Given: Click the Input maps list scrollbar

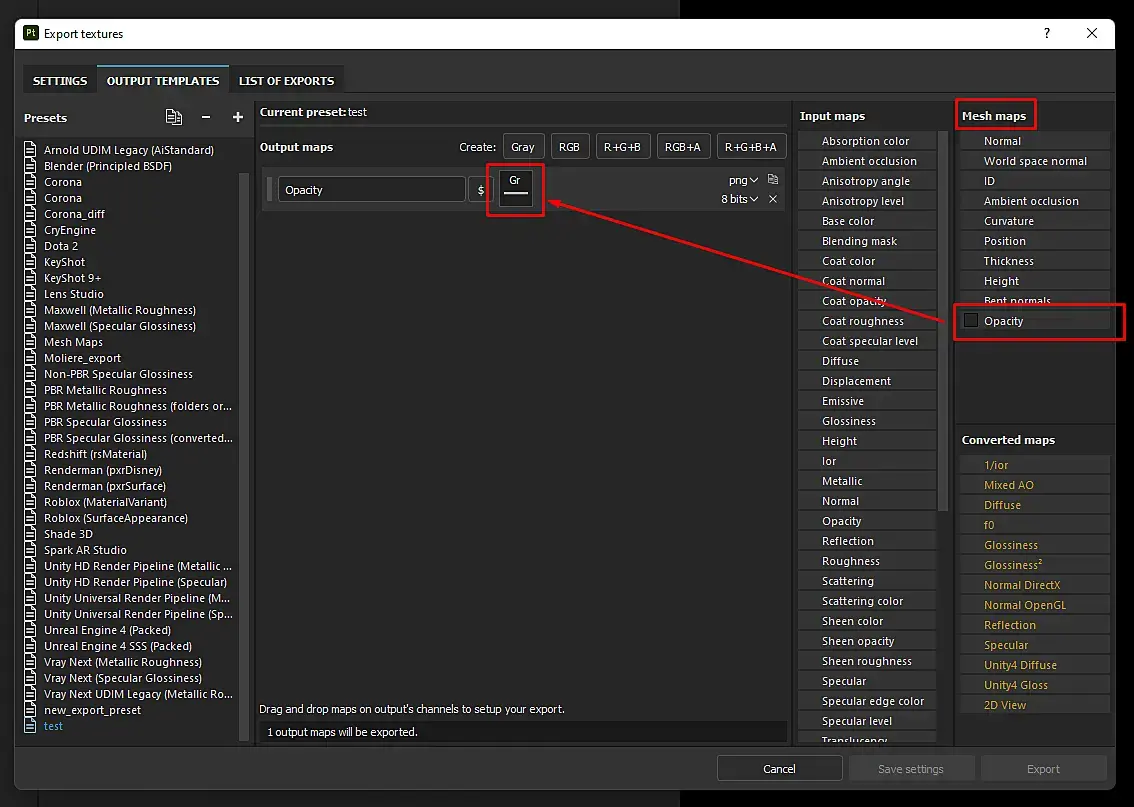Looking at the screenshot, I should tap(942, 322).
